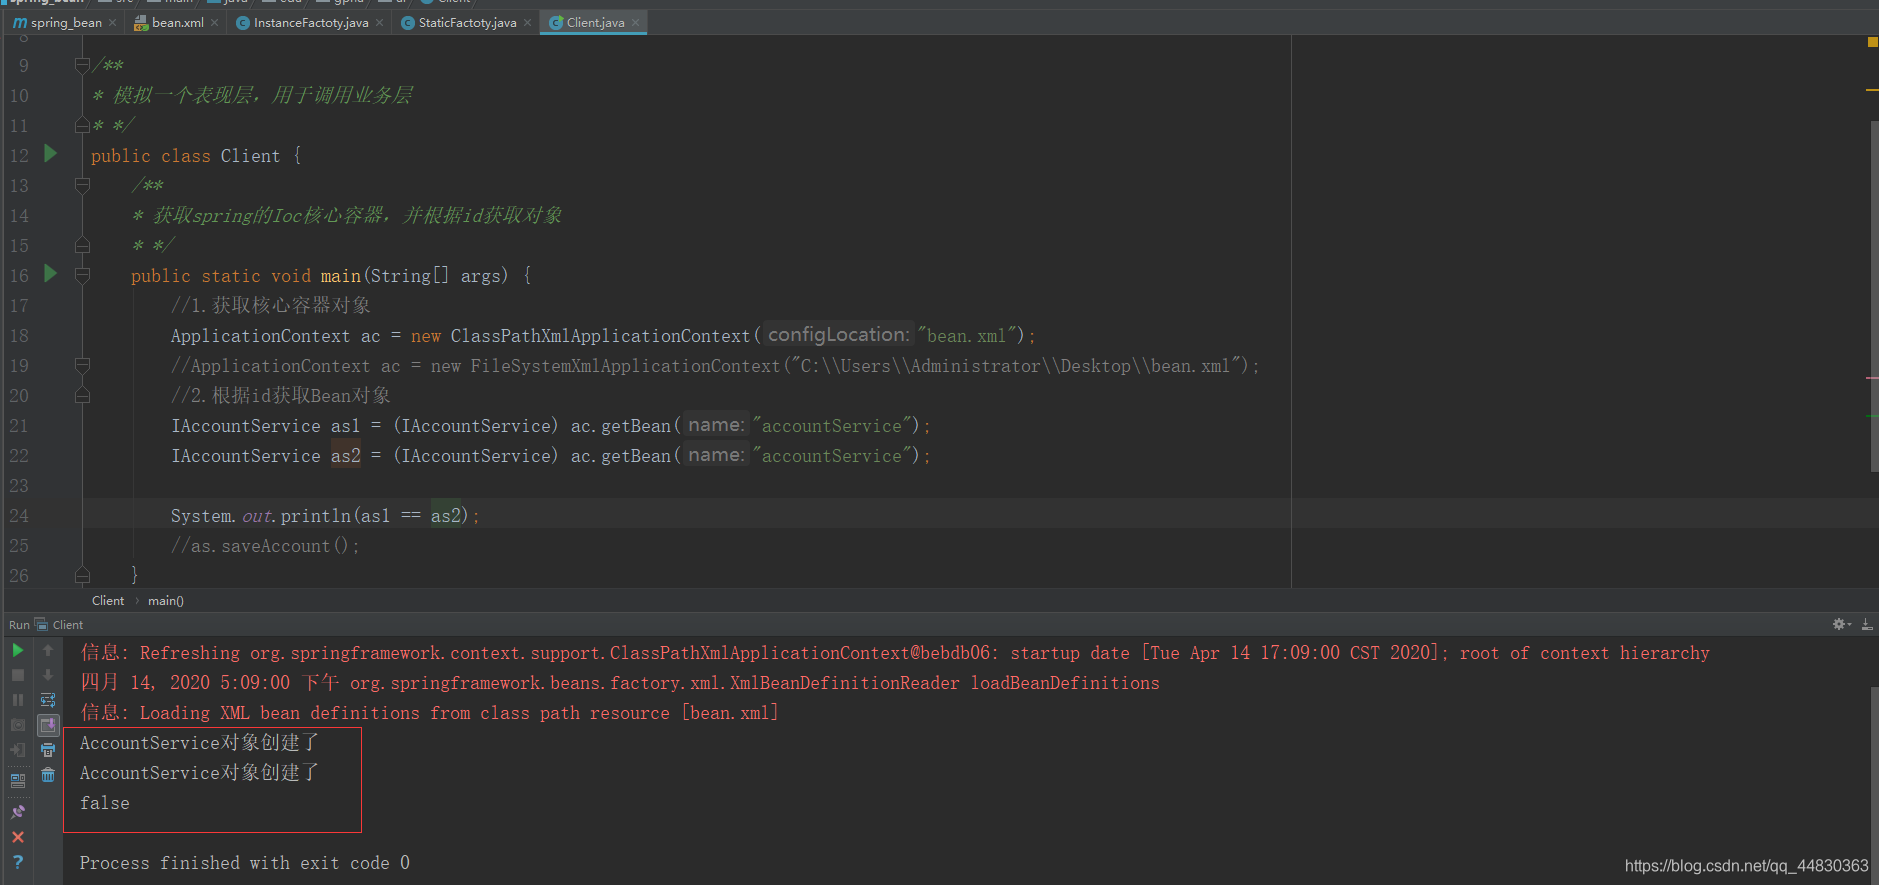Click the restore layout icon
The image size is (1879, 885).
click(18, 780)
